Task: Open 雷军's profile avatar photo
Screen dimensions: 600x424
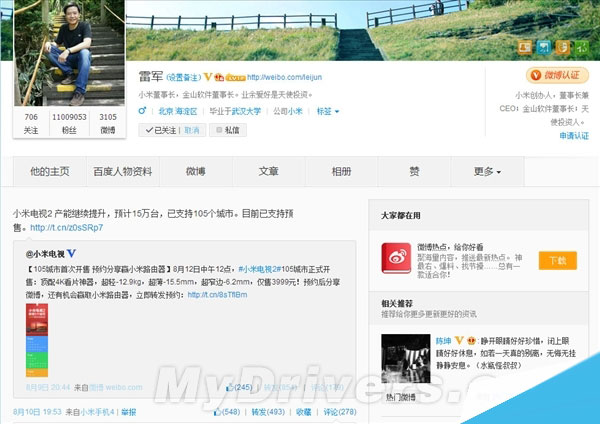Action: (69, 53)
